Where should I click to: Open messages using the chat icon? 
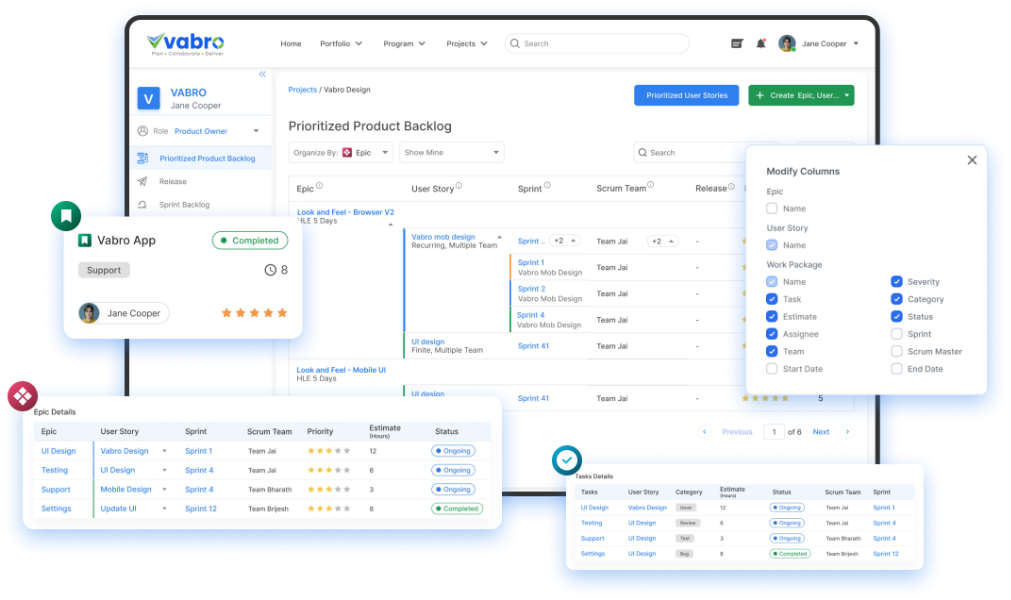click(x=737, y=43)
